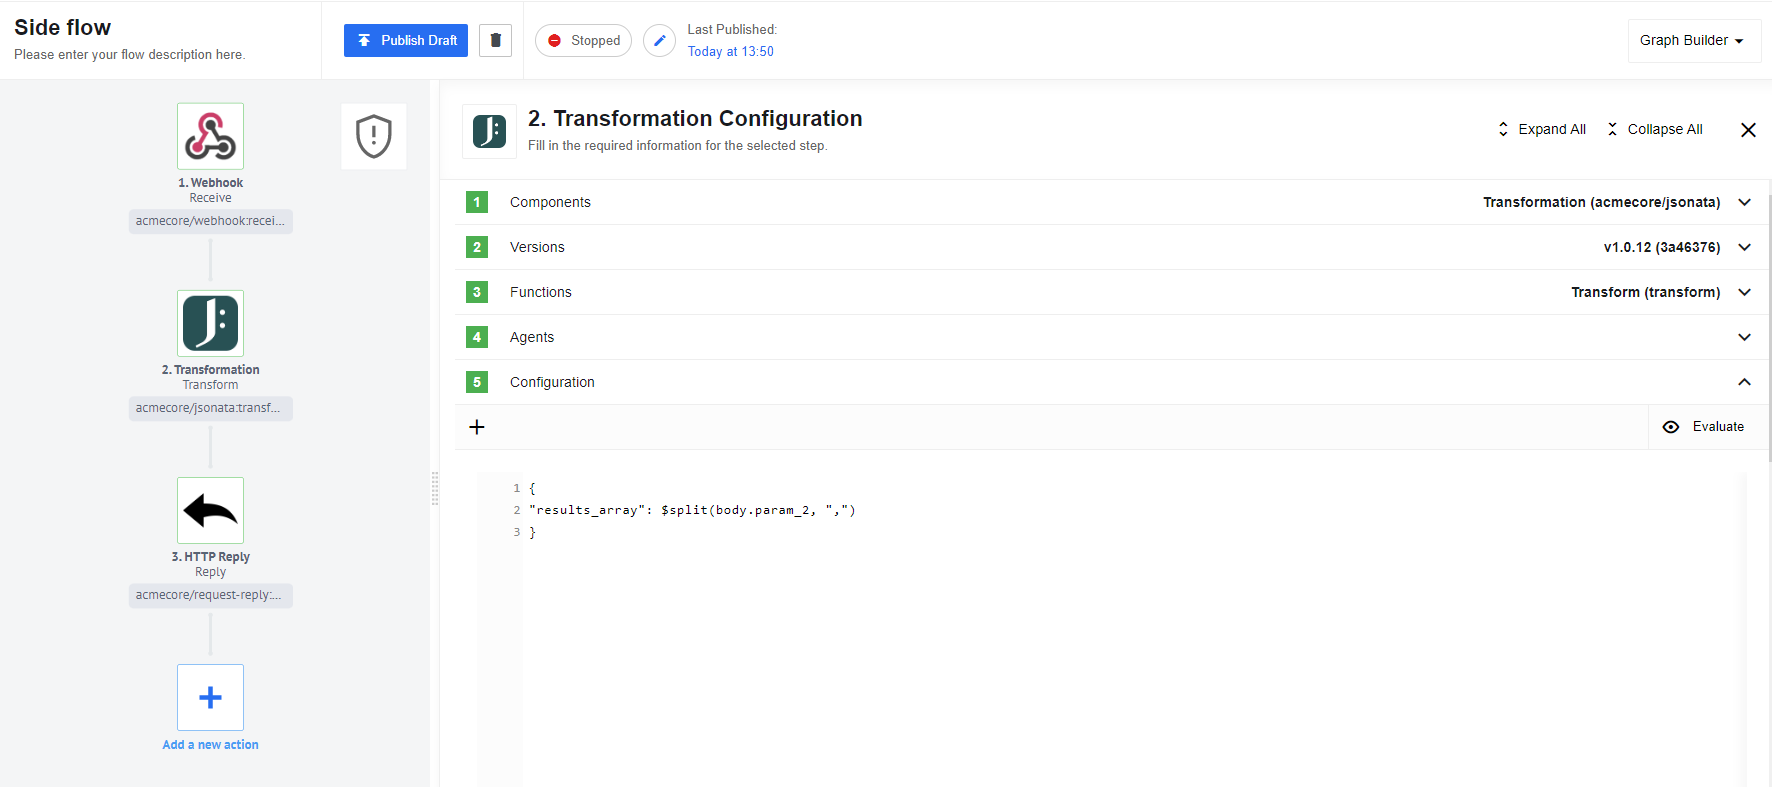
Task: Click the 'acmecore/request-reply:...' tag
Action: tap(210, 595)
